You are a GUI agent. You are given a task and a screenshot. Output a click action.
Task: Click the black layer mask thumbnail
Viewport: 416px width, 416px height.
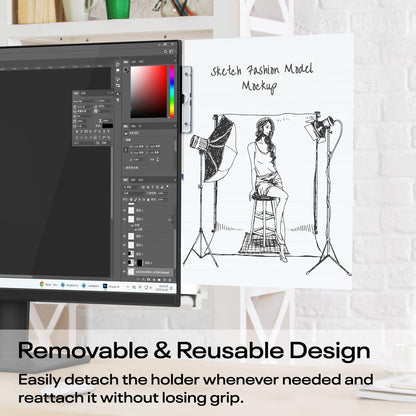point(139,263)
